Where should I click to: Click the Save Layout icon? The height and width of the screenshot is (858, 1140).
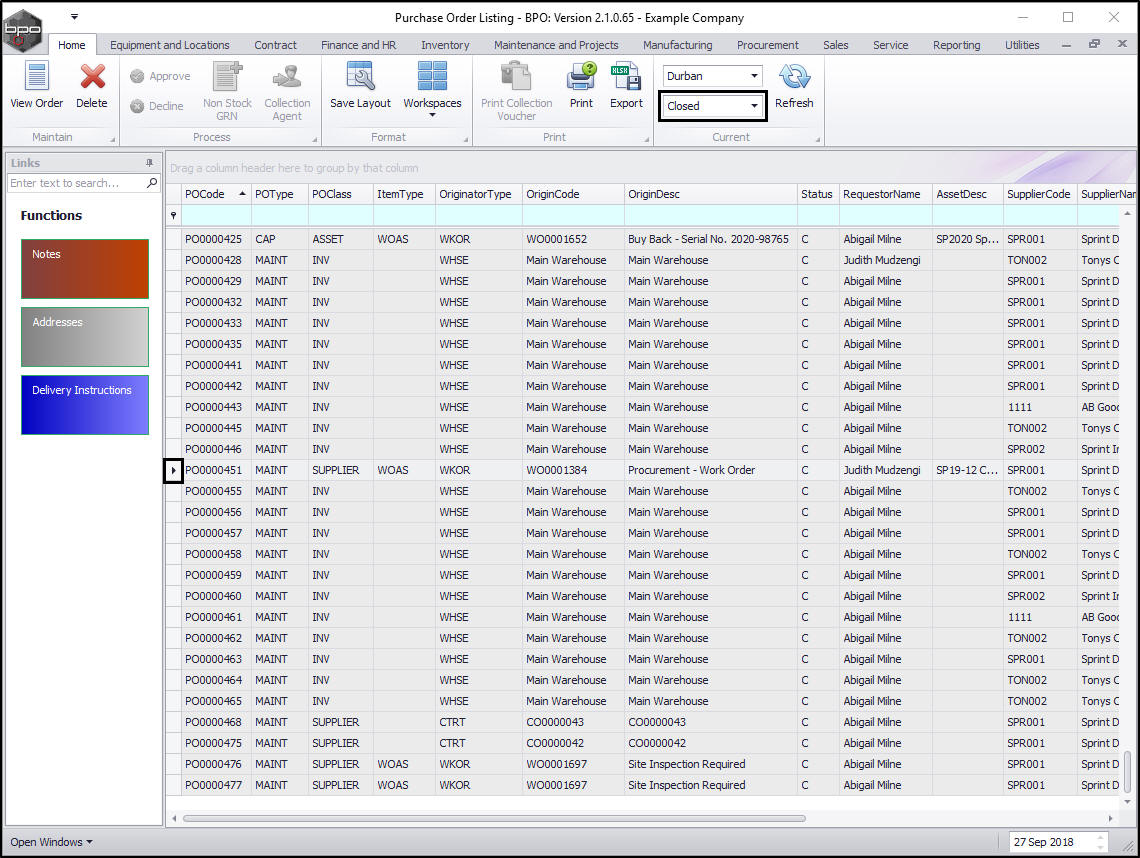click(360, 78)
